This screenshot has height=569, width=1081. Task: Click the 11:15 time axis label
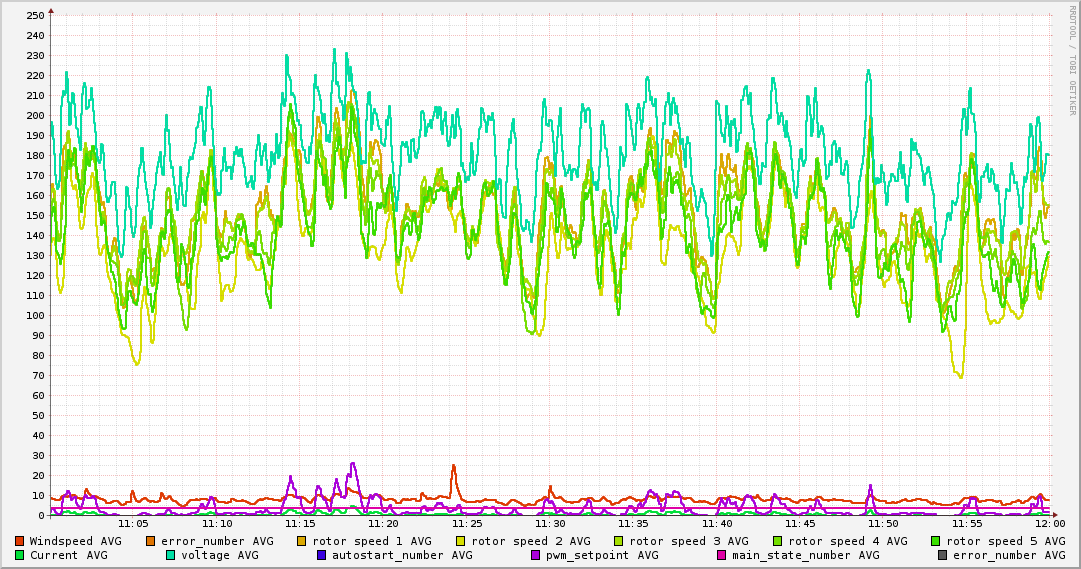coord(301,524)
